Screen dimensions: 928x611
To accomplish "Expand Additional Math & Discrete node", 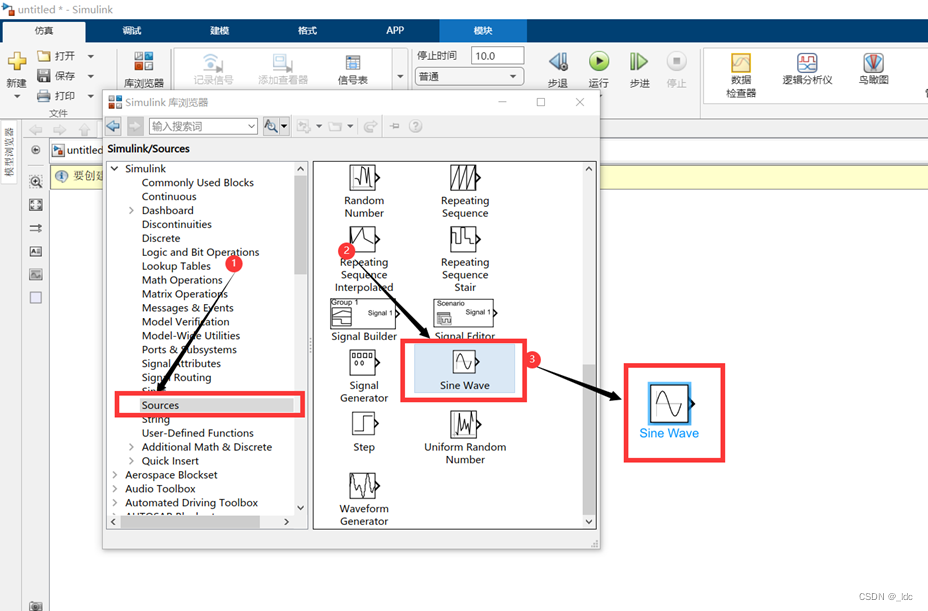I will 131,447.
